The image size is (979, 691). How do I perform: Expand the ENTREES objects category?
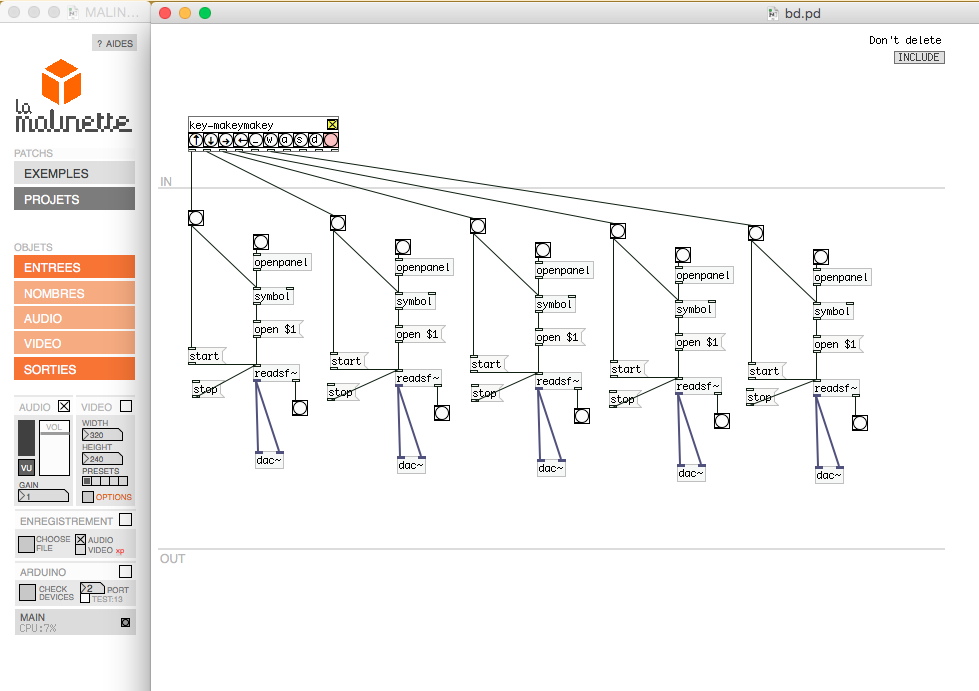pyautogui.click(x=74, y=267)
